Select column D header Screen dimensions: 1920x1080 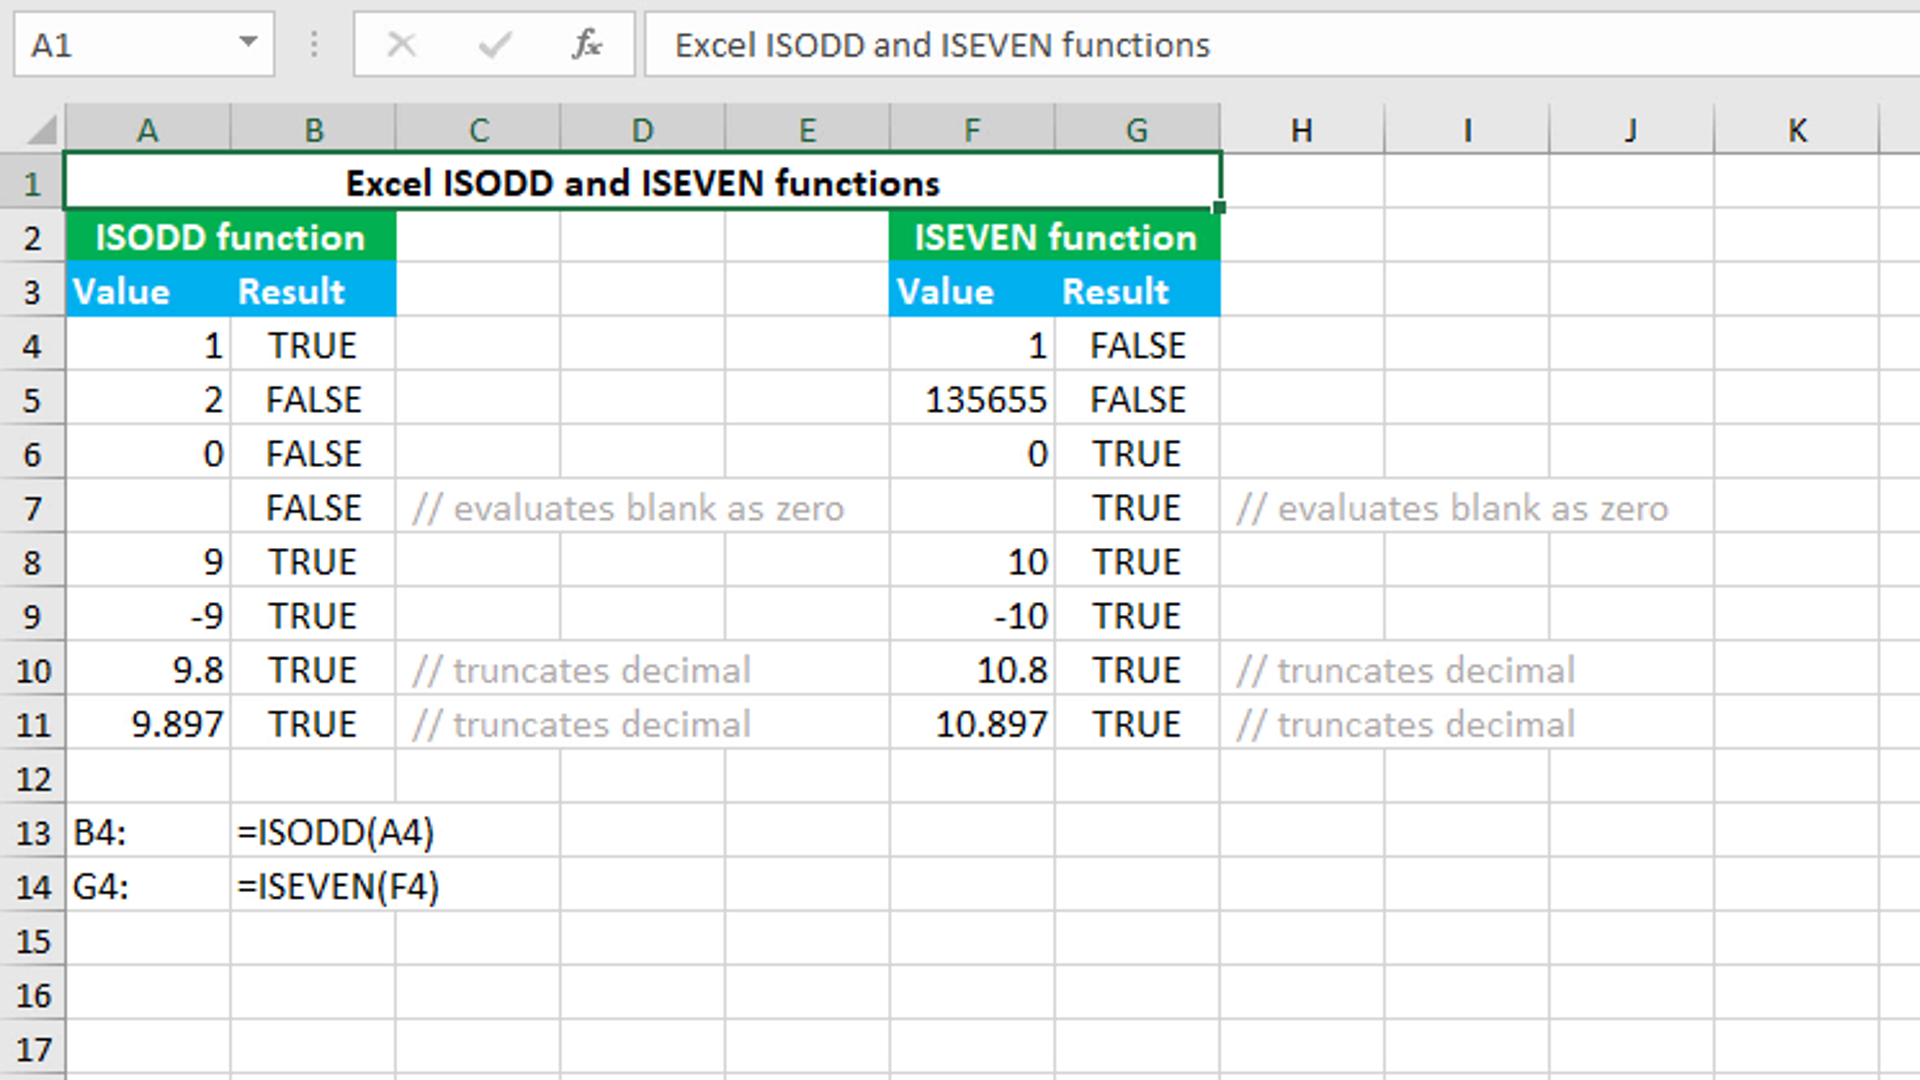click(x=643, y=130)
